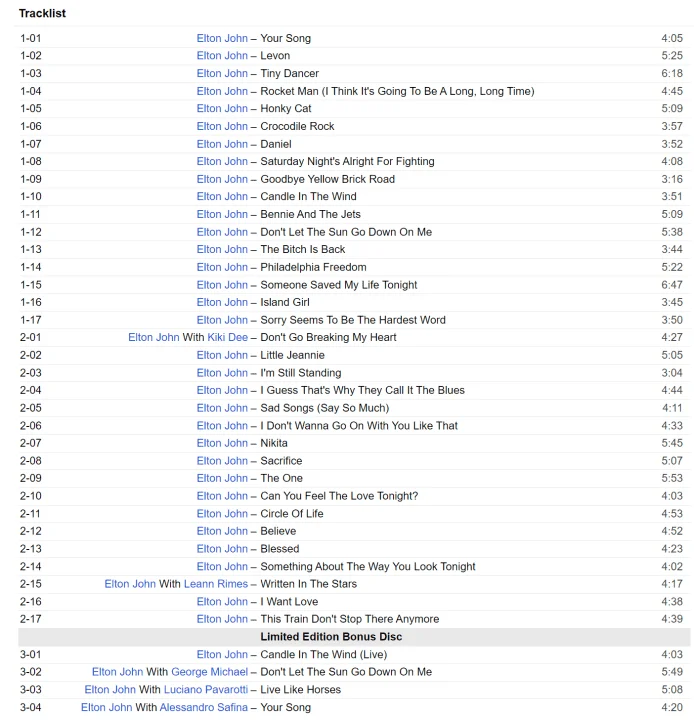694x720 pixels.
Task: Click duration 6:18 for Tiny Dancer
Action: 672,73
